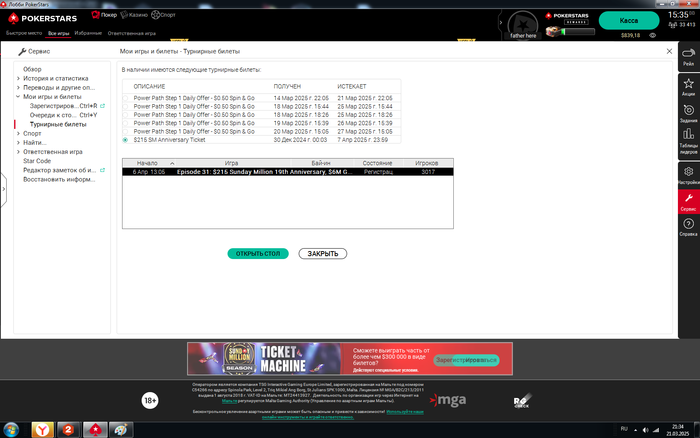Switch to Казино section
This screenshot has height=438, width=700.
134,15
